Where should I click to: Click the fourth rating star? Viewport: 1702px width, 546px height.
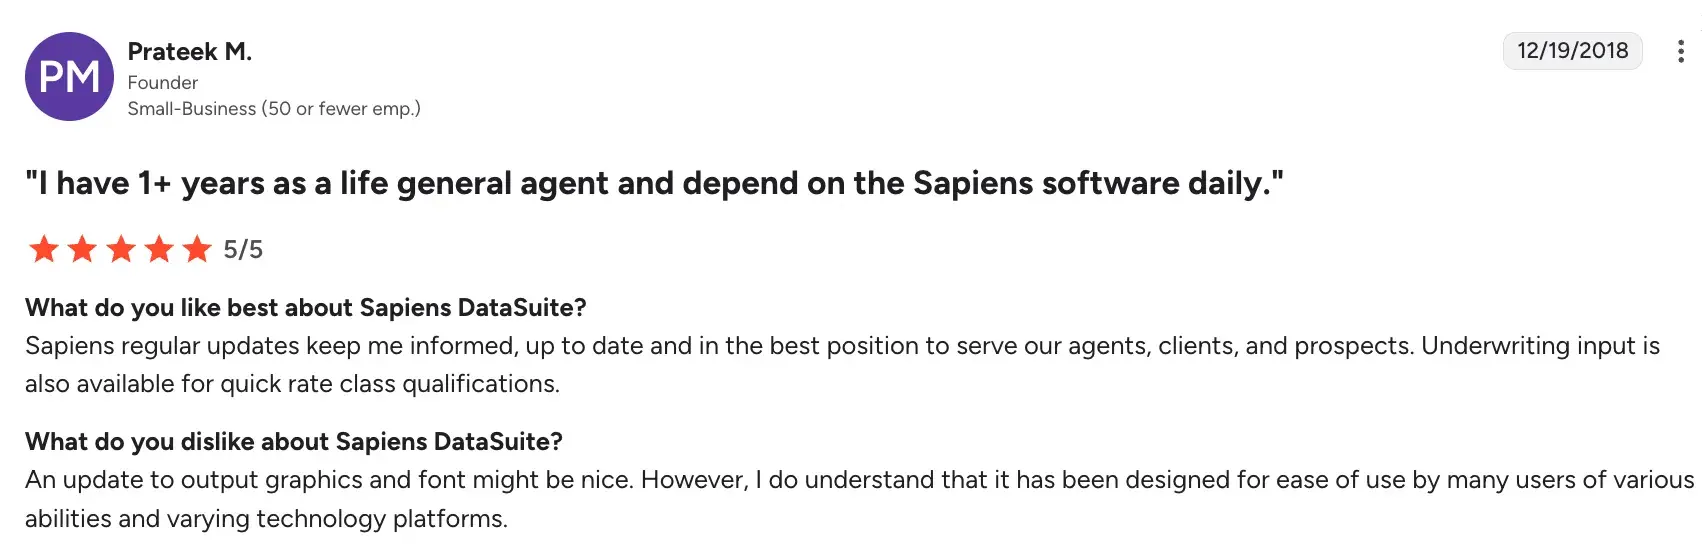pyautogui.click(x=159, y=249)
